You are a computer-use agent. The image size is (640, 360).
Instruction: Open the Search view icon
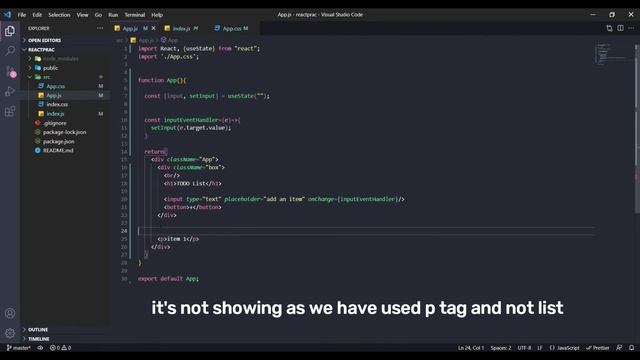click(10, 51)
